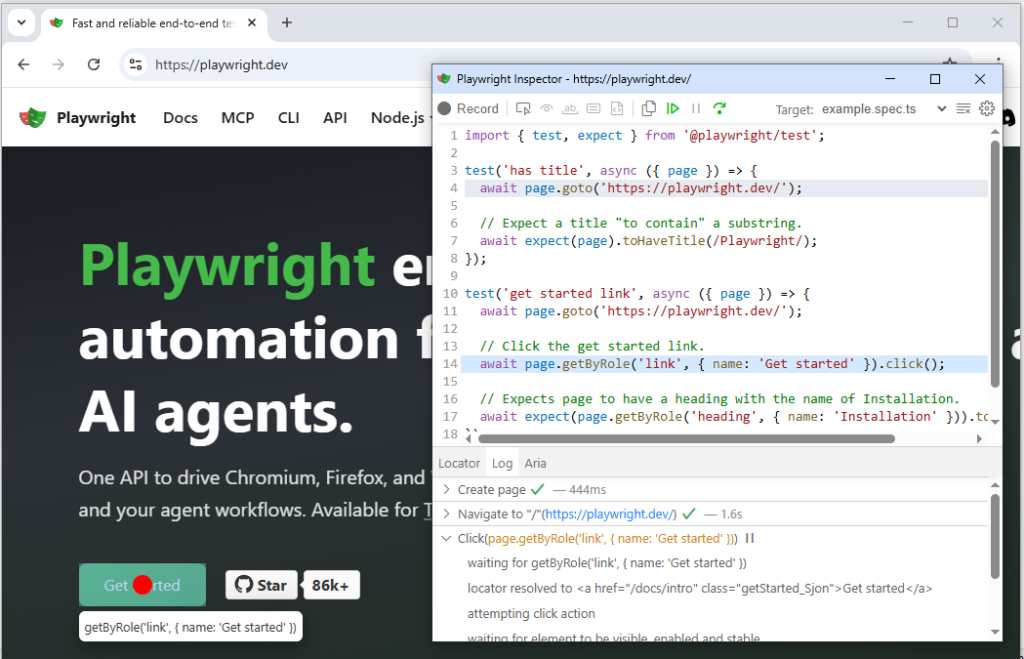1024x659 pixels.
Task: Reload the playwright.dev page
Action: [x=94, y=65]
